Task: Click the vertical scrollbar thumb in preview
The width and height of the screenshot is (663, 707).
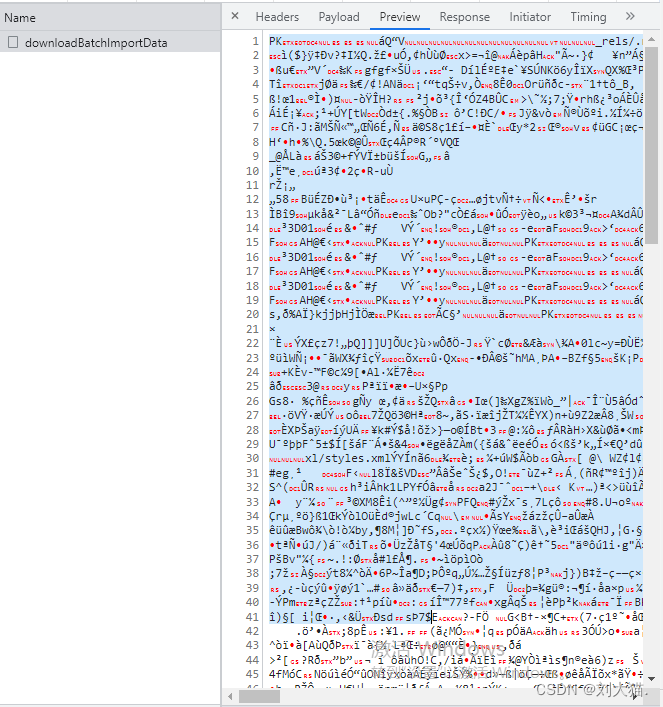Action: tap(651, 145)
